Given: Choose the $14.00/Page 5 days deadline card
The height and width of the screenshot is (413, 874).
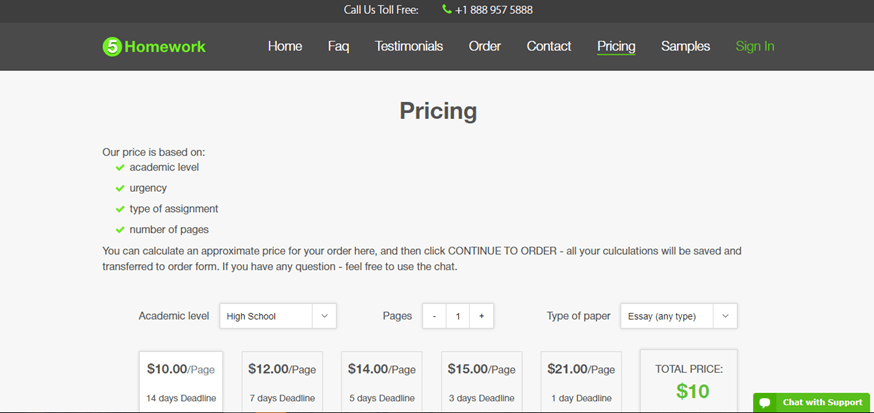Looking at the screenshot, I should click(382, 382).
